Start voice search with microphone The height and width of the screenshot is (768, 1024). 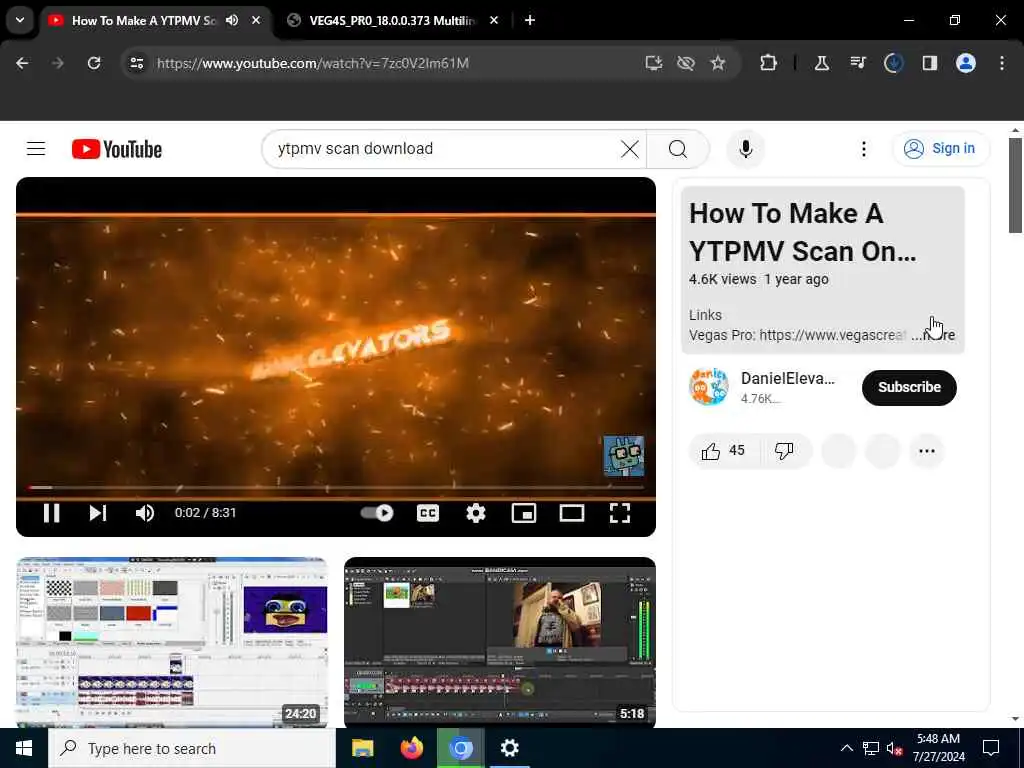(x=746, y=149)
